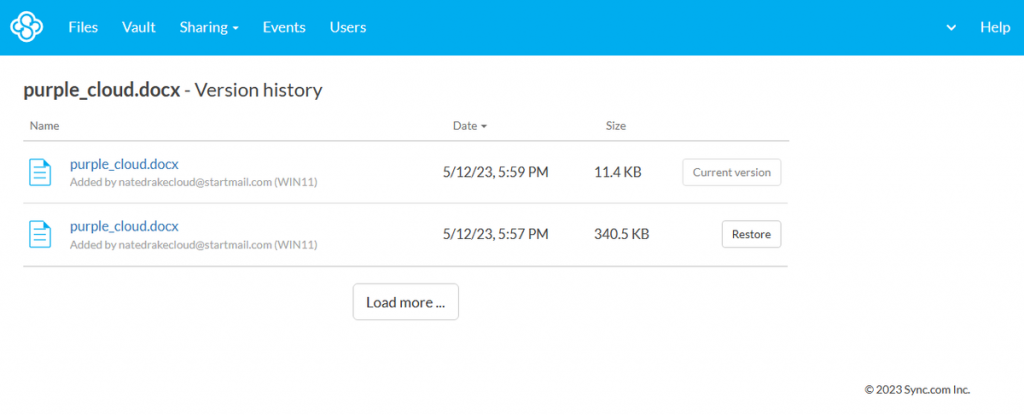Expand the Sharing dropdown menu

(209, 27)
